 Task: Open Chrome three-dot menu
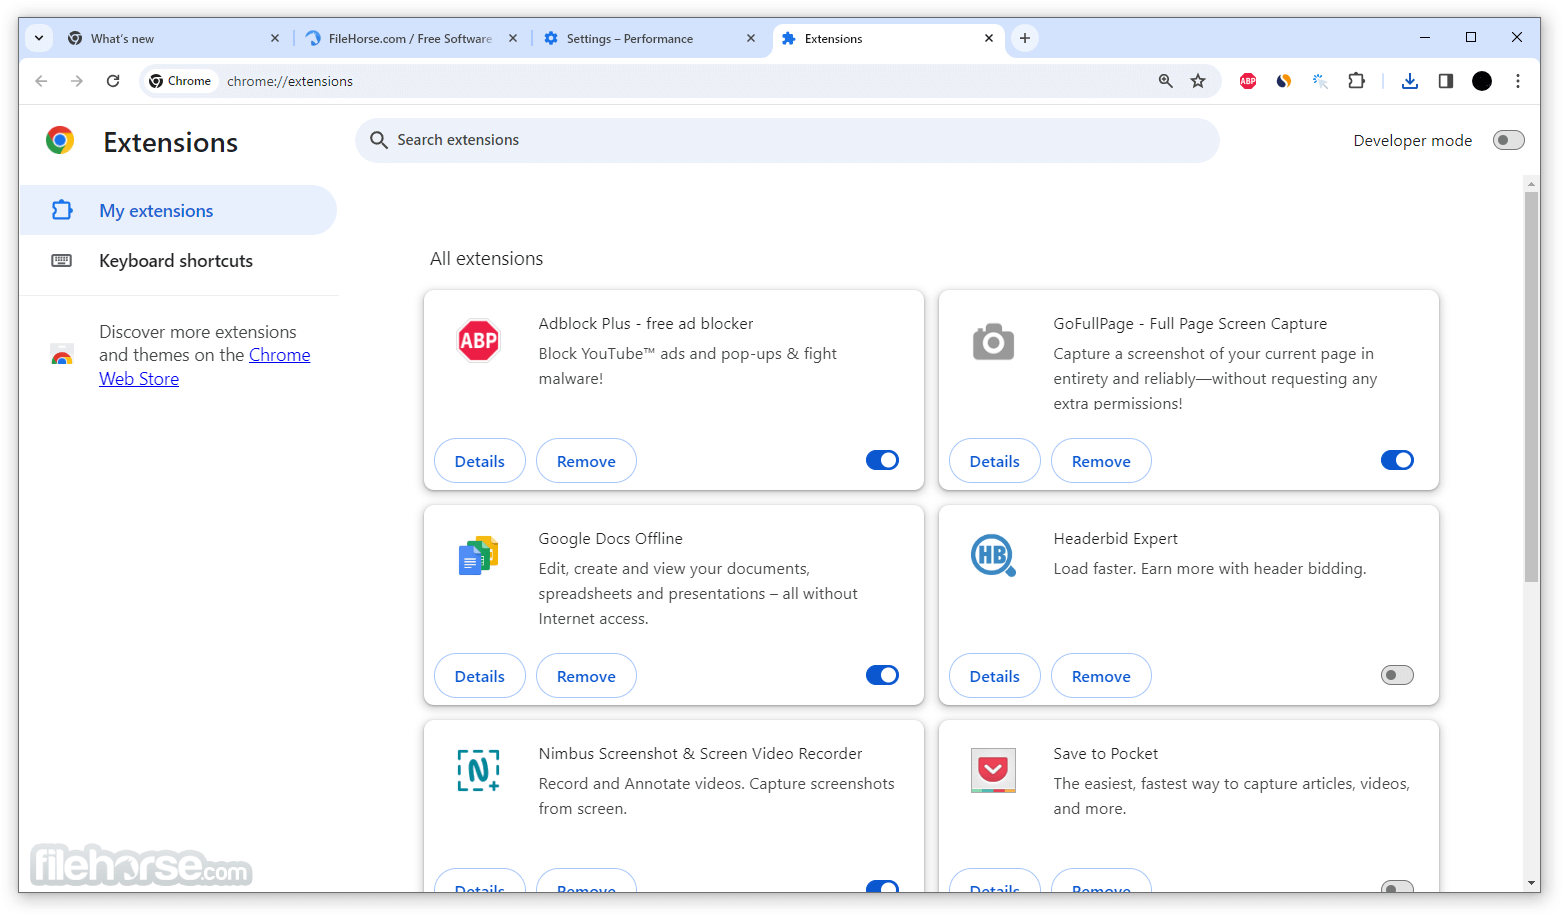[1518, 81]
